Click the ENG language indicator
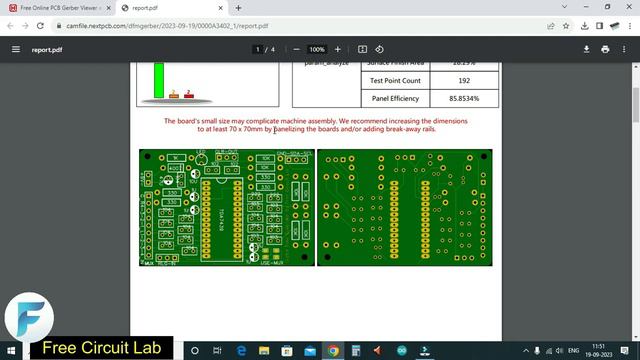Viewport: 640px width, 360px height. pos(573,351)
